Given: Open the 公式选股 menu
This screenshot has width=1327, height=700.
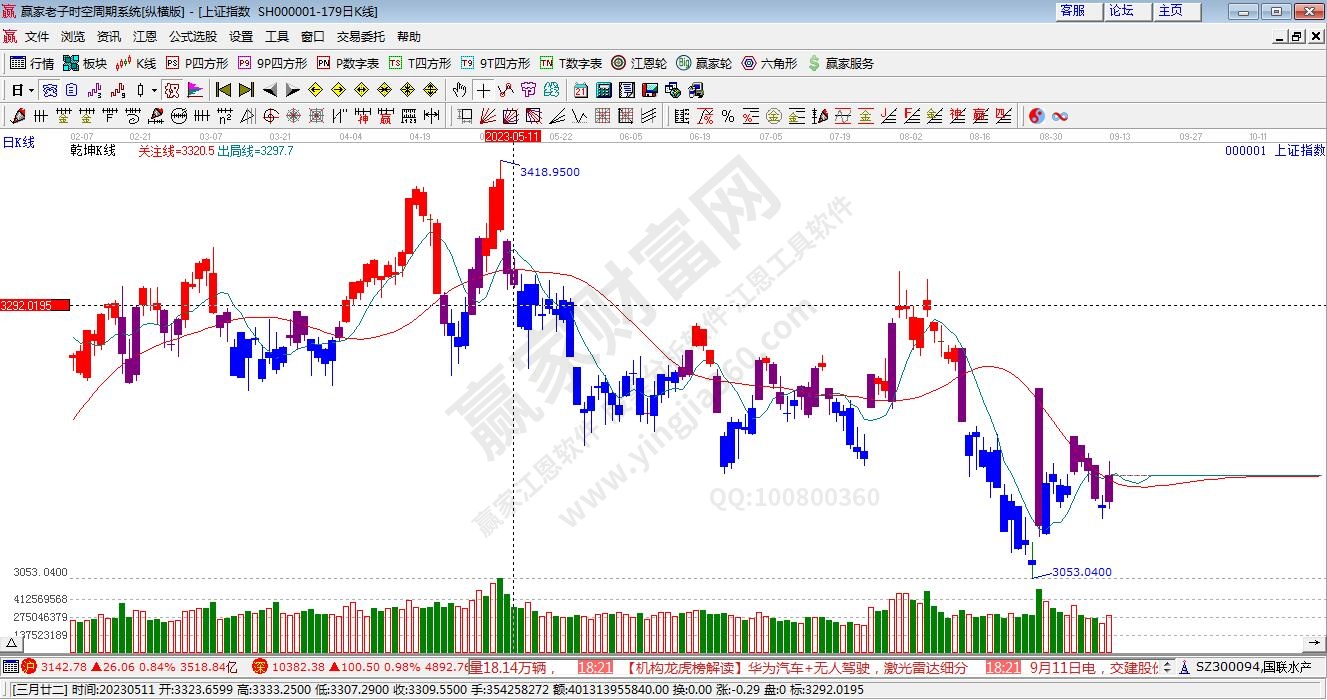Looking at the screenshot, I should 192,36.
